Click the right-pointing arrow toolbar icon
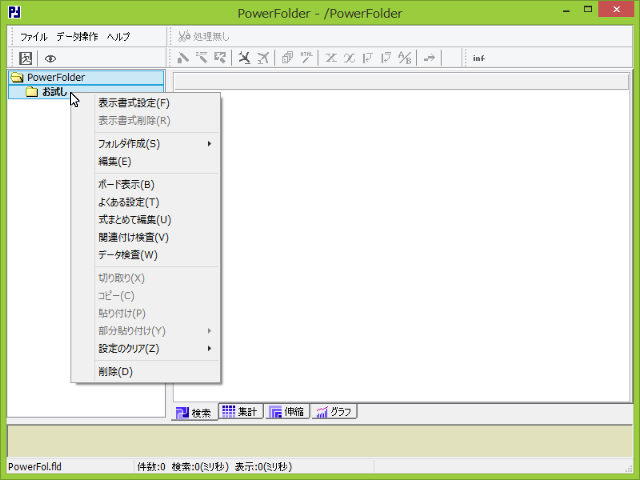The image size is (640, 480). (x=429, y=58)
